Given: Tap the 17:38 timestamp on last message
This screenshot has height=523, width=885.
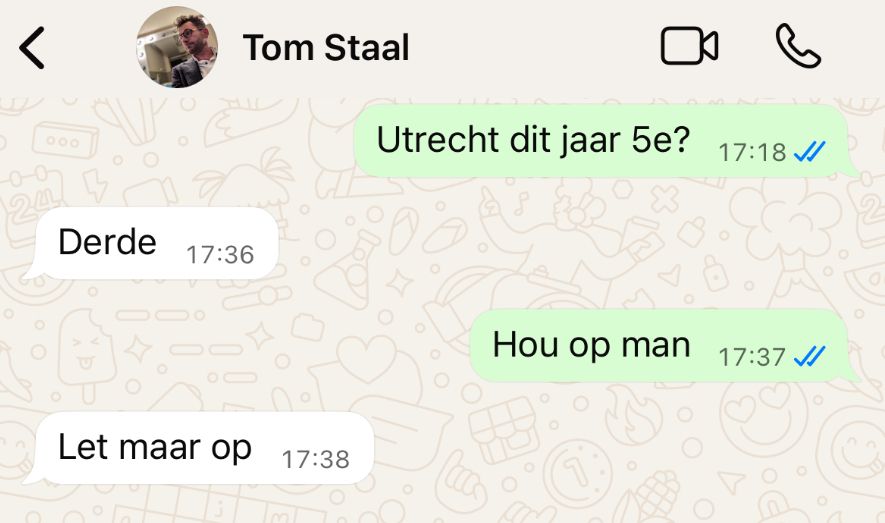Looking at the screenshot, I should coord(316,460).
